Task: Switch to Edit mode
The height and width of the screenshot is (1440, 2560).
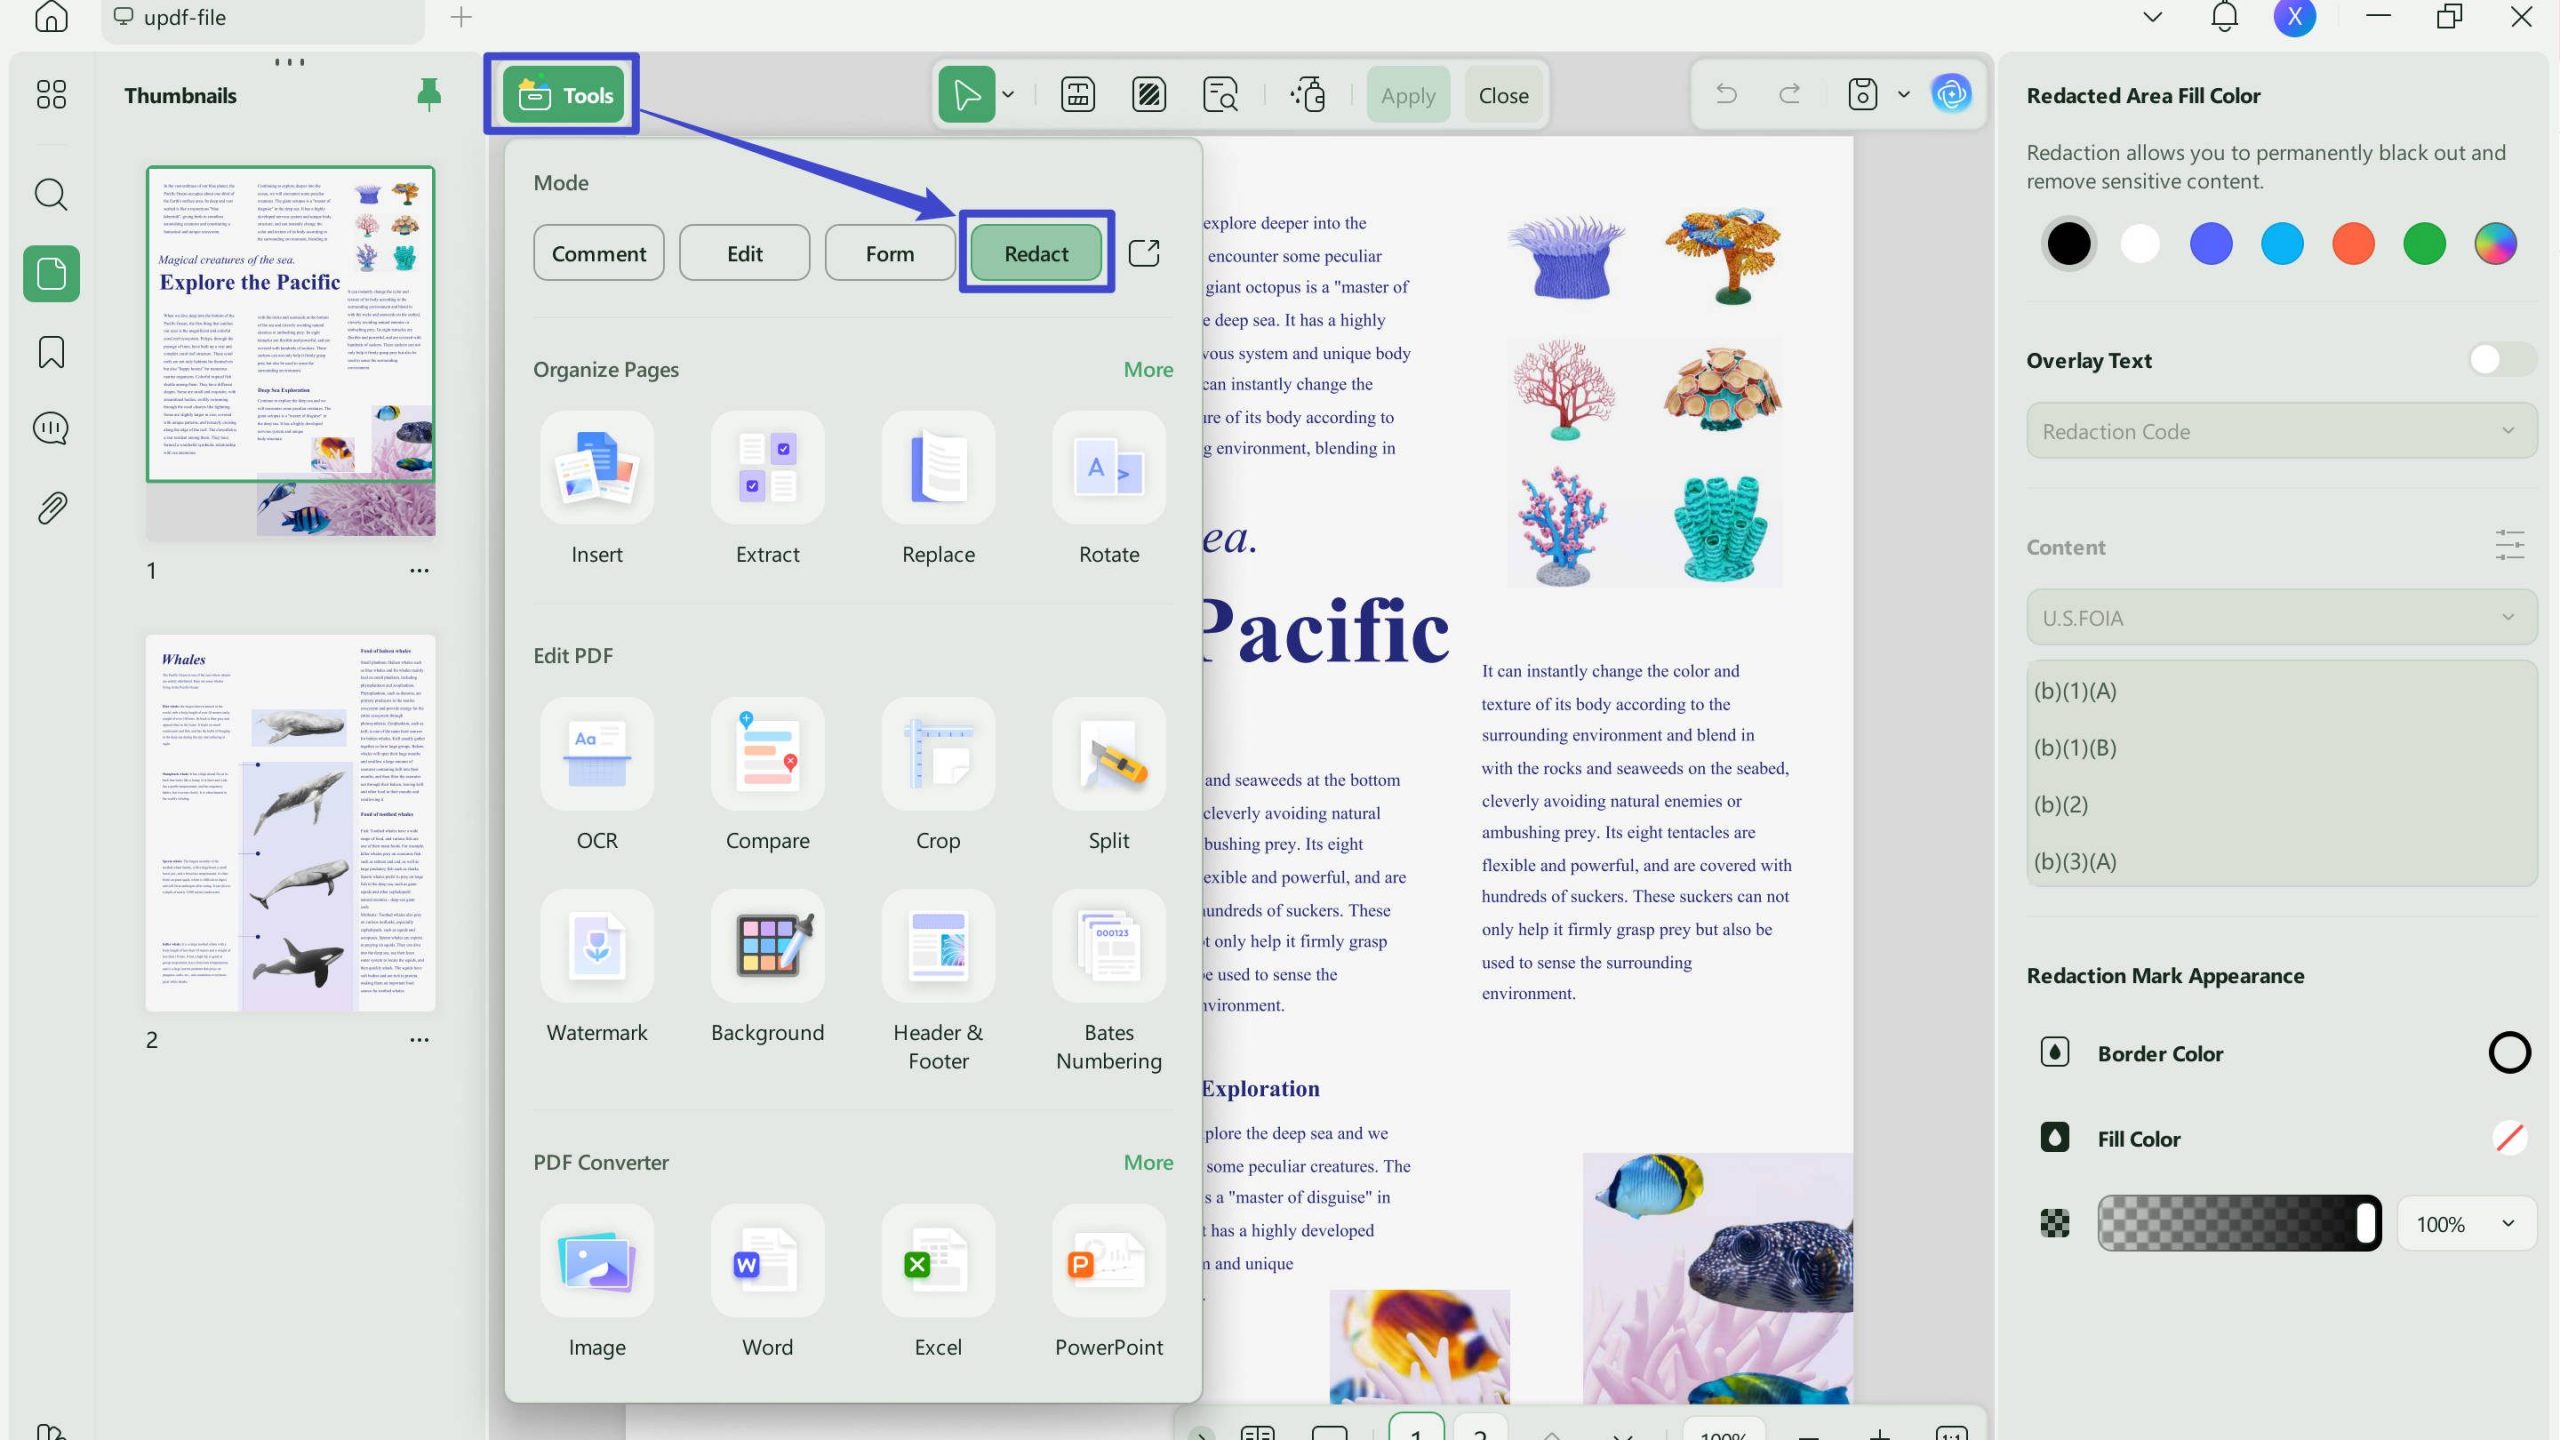Action: 744,253
